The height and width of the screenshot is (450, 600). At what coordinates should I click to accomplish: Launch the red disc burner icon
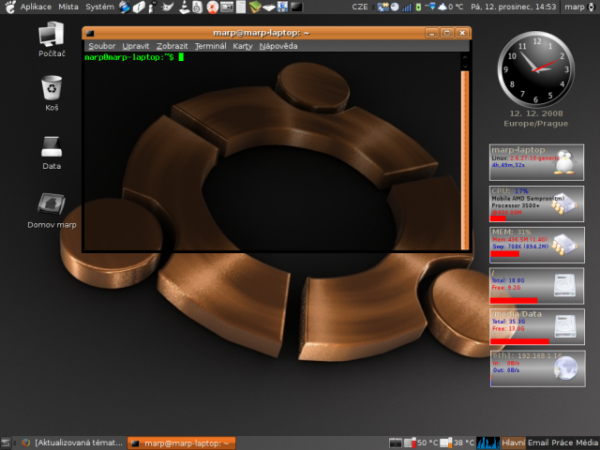click(x=212, y=7)
